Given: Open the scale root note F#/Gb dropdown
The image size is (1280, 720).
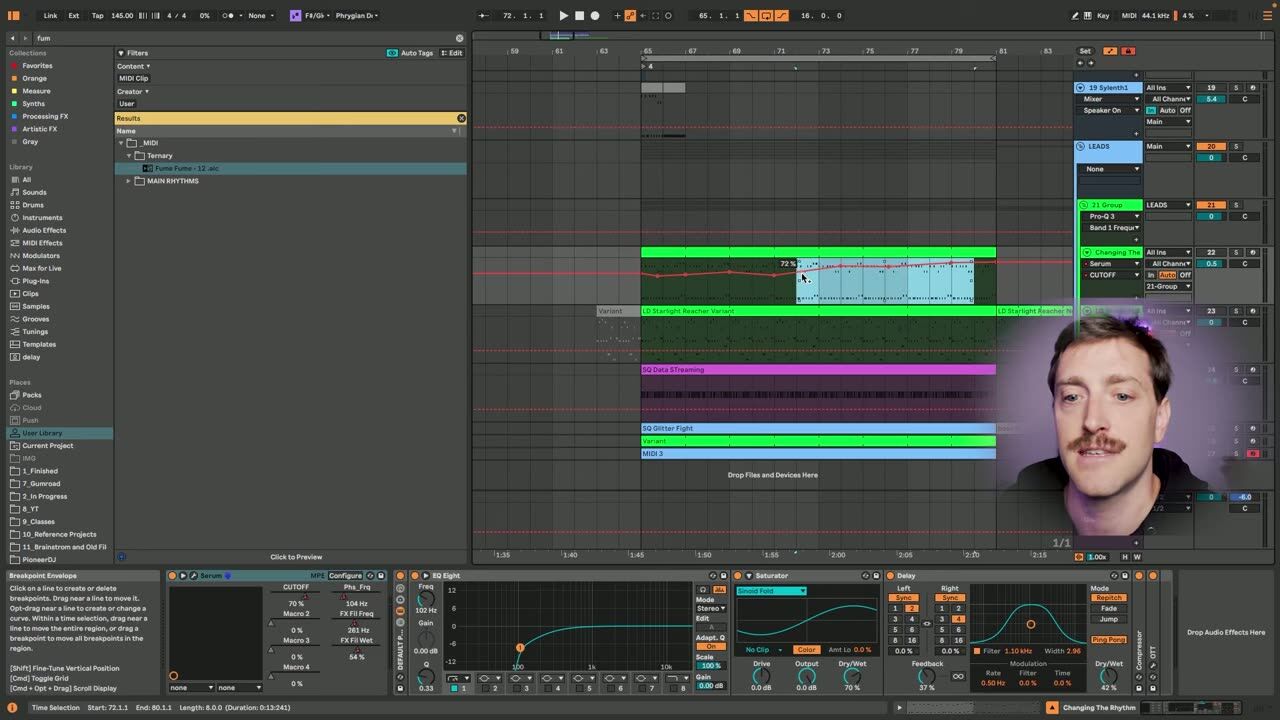Looking at the screenshot, I should 318,15.
